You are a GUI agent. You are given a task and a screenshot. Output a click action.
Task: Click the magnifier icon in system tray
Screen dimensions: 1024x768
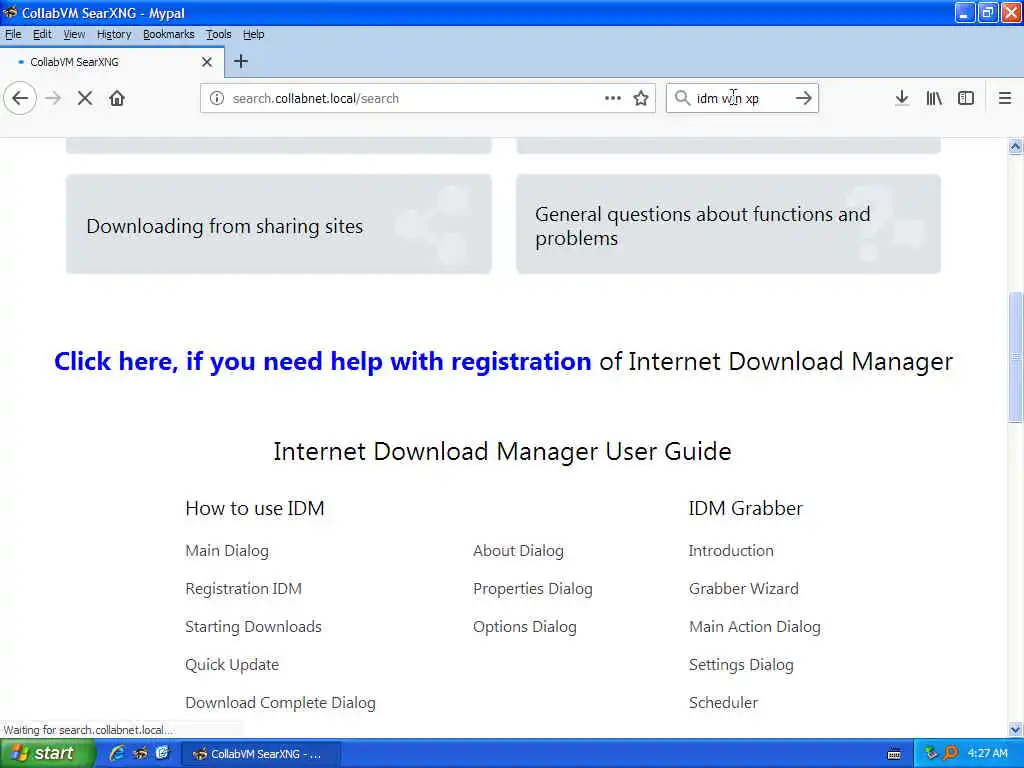point(951,753)
